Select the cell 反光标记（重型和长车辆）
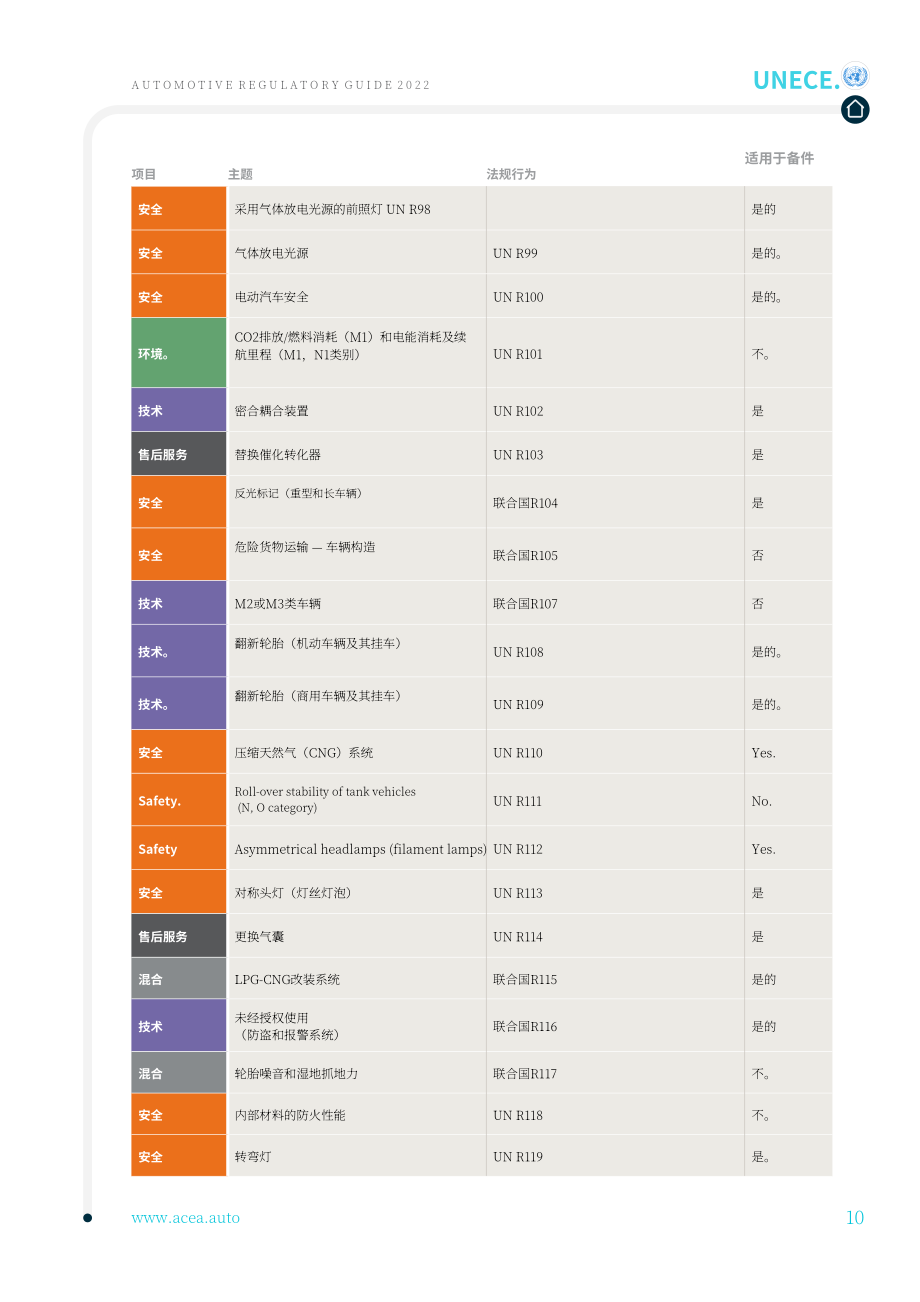920x1302 pixels. [357, 502]
